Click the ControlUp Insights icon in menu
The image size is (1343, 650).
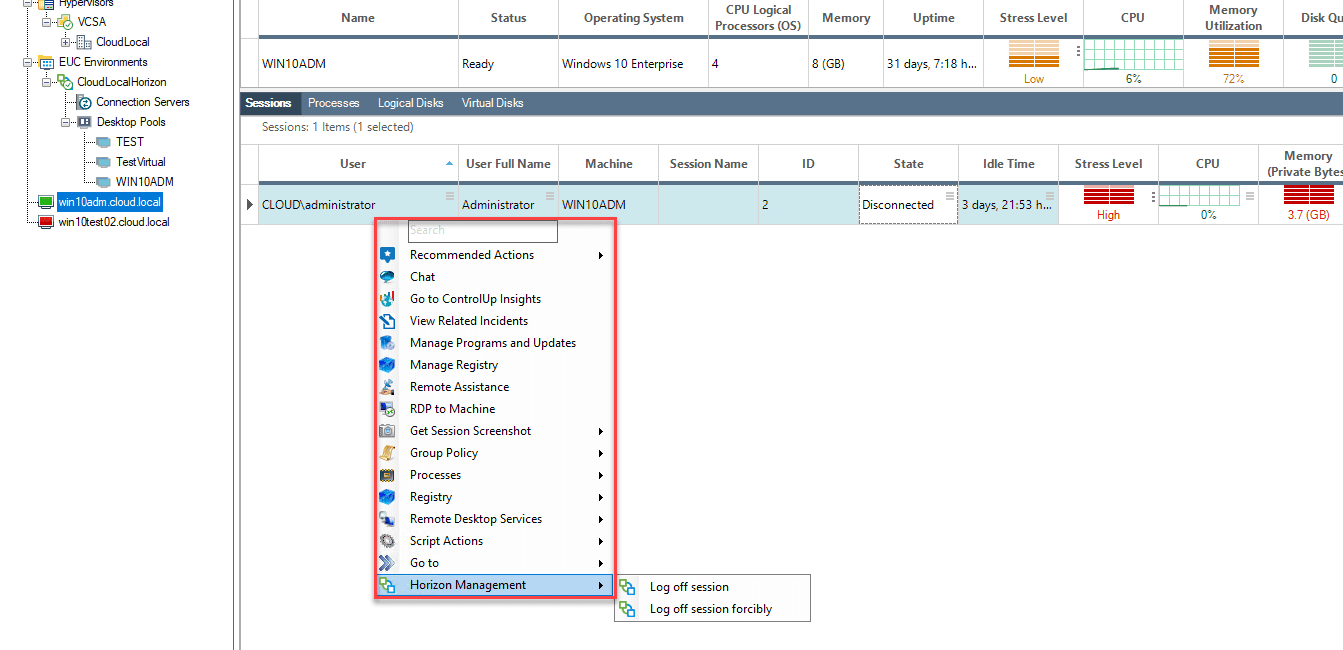tap(387, 299)
